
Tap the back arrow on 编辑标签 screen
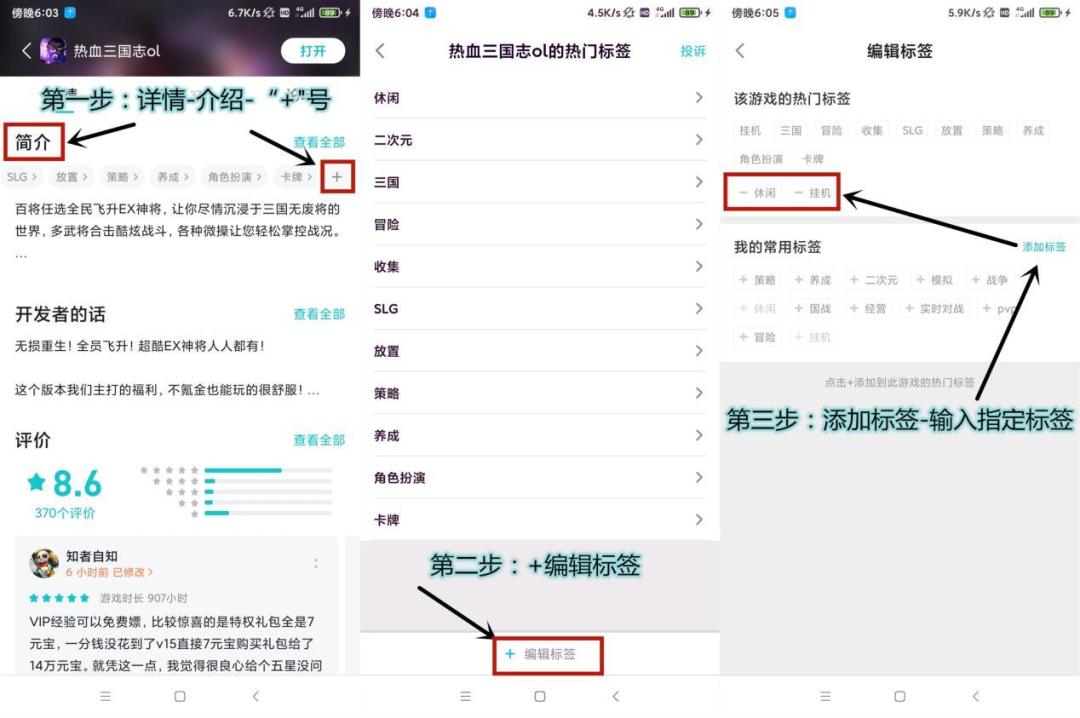point(740,50)
